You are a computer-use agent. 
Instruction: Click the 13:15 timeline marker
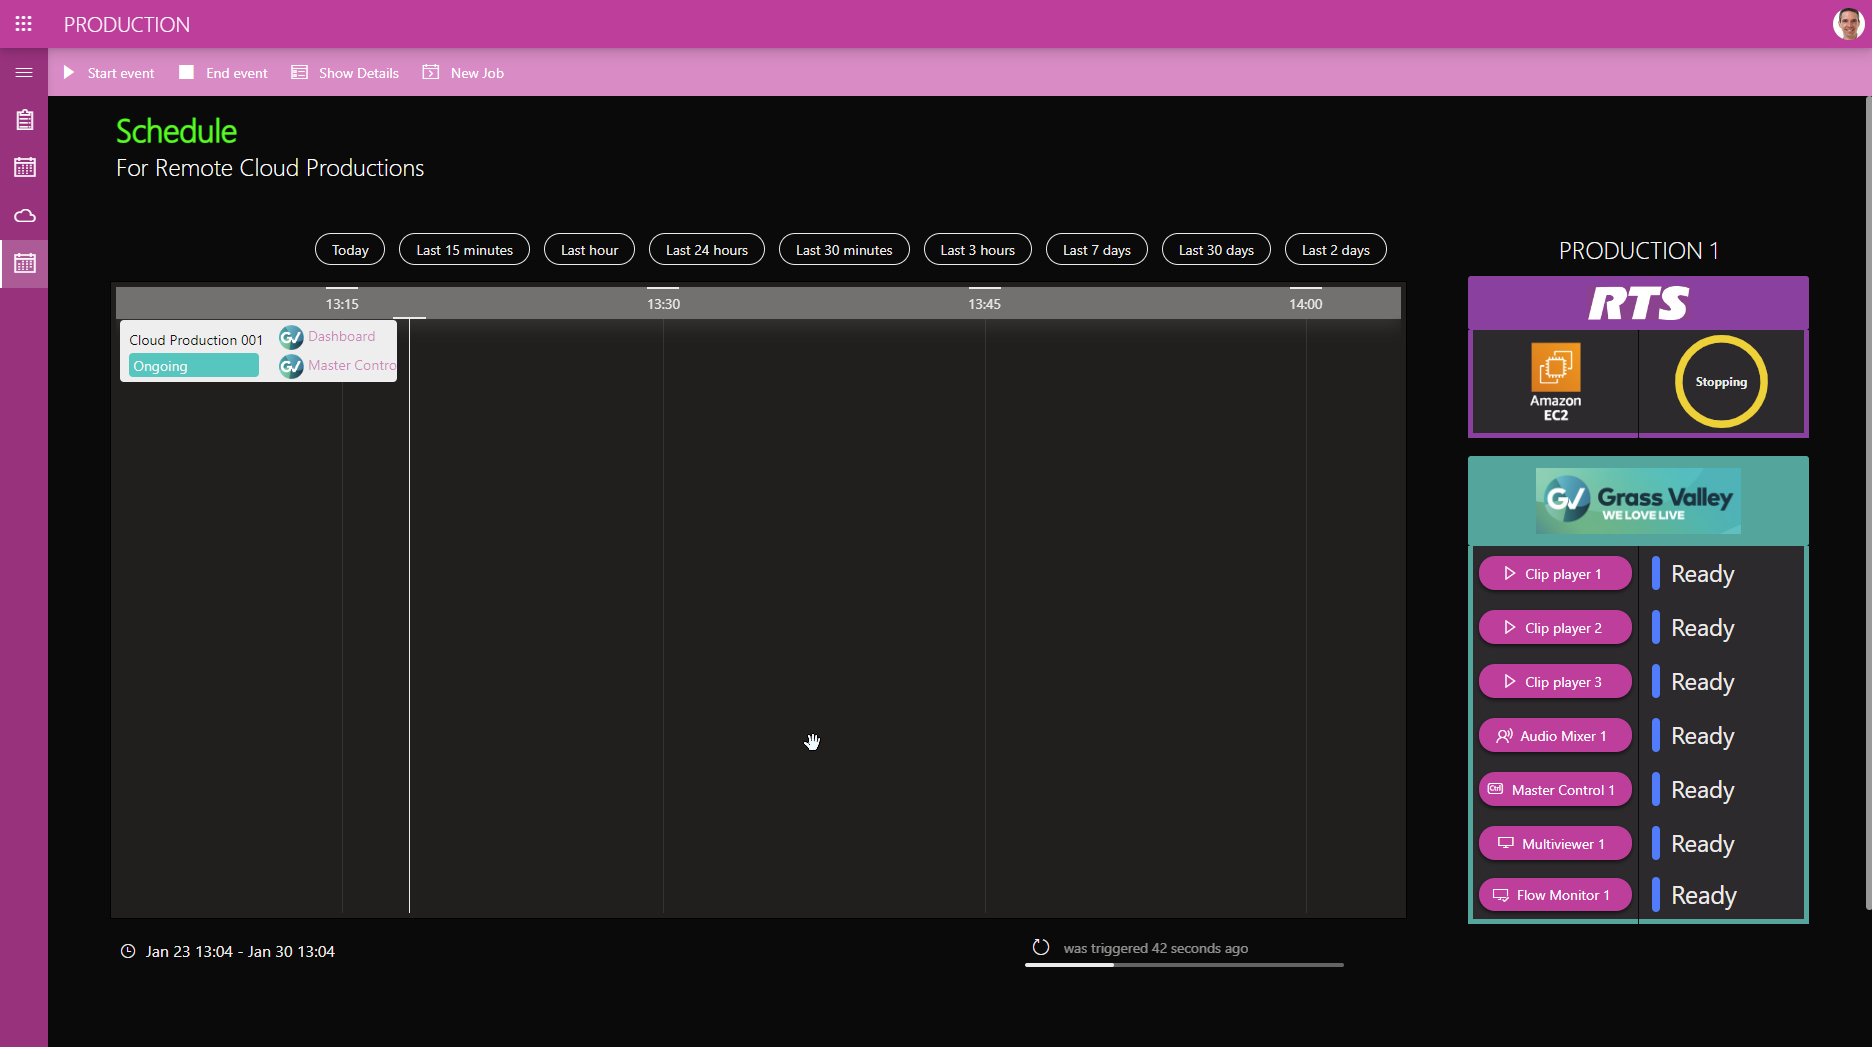click(x=342, y=304)
